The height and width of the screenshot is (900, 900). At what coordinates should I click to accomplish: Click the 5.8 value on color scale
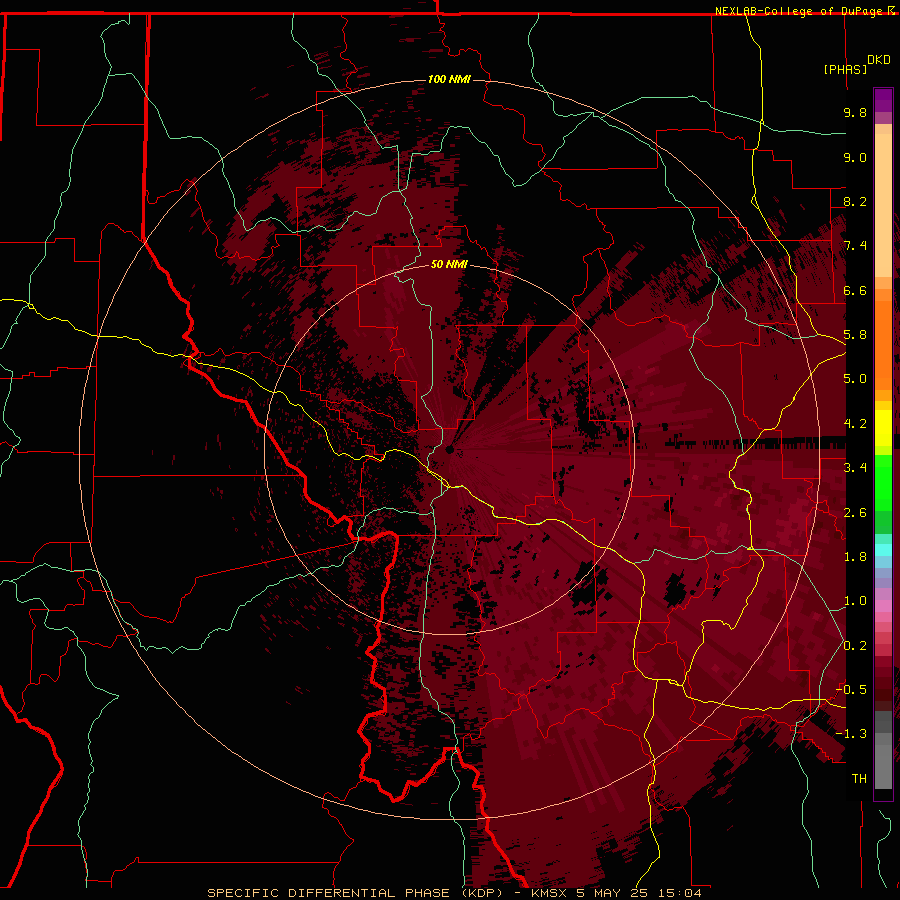tap(855, 335)
